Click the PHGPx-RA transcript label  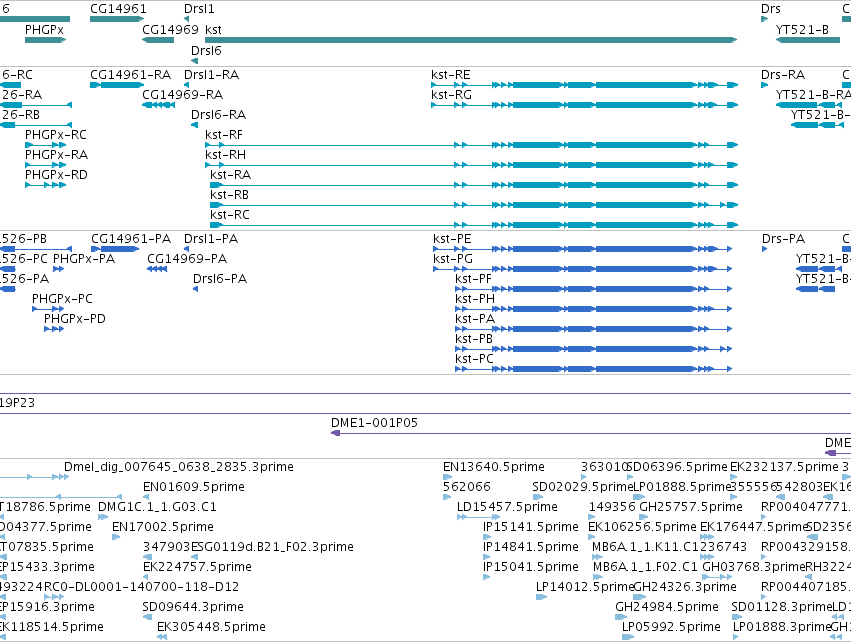pos(56,155)
